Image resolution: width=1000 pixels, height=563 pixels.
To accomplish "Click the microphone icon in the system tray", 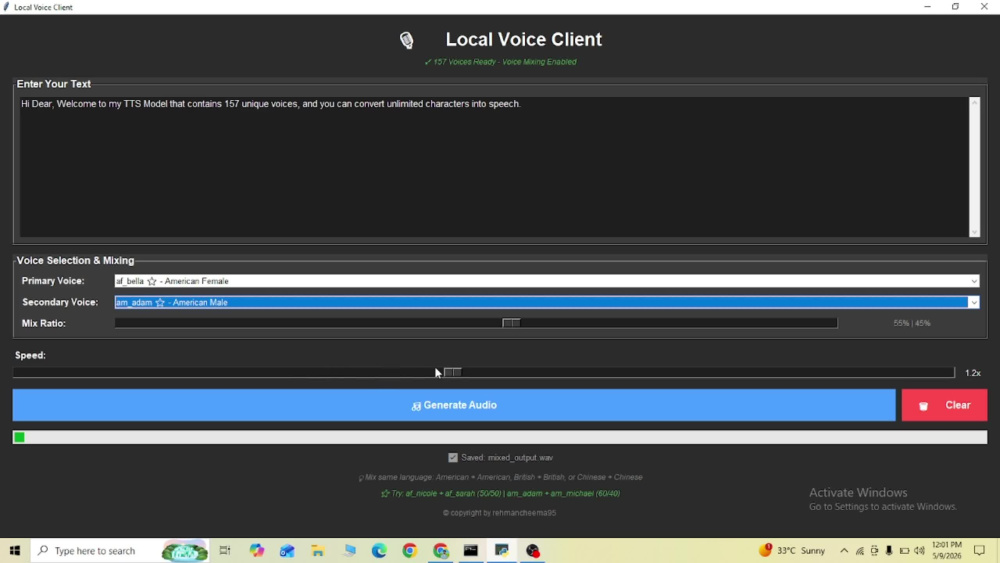I will point(889,551).
